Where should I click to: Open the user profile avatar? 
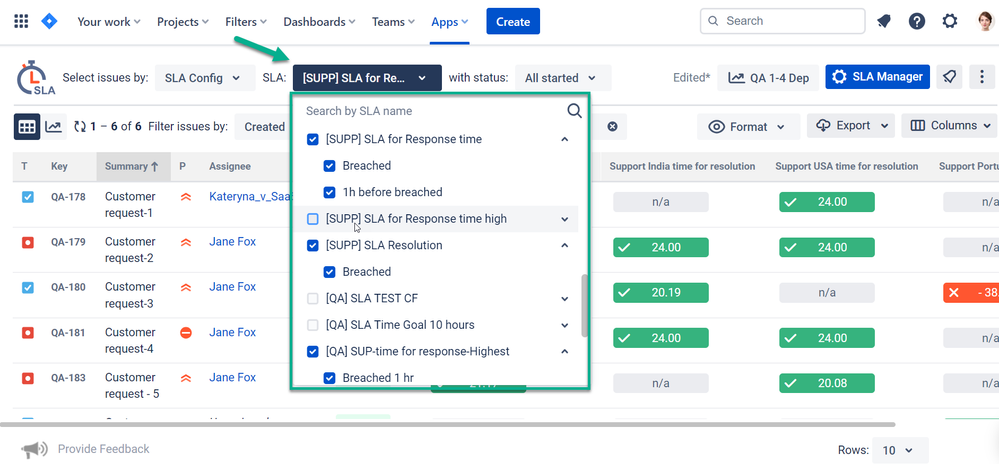pyautogui.click(x=986, y=22)
